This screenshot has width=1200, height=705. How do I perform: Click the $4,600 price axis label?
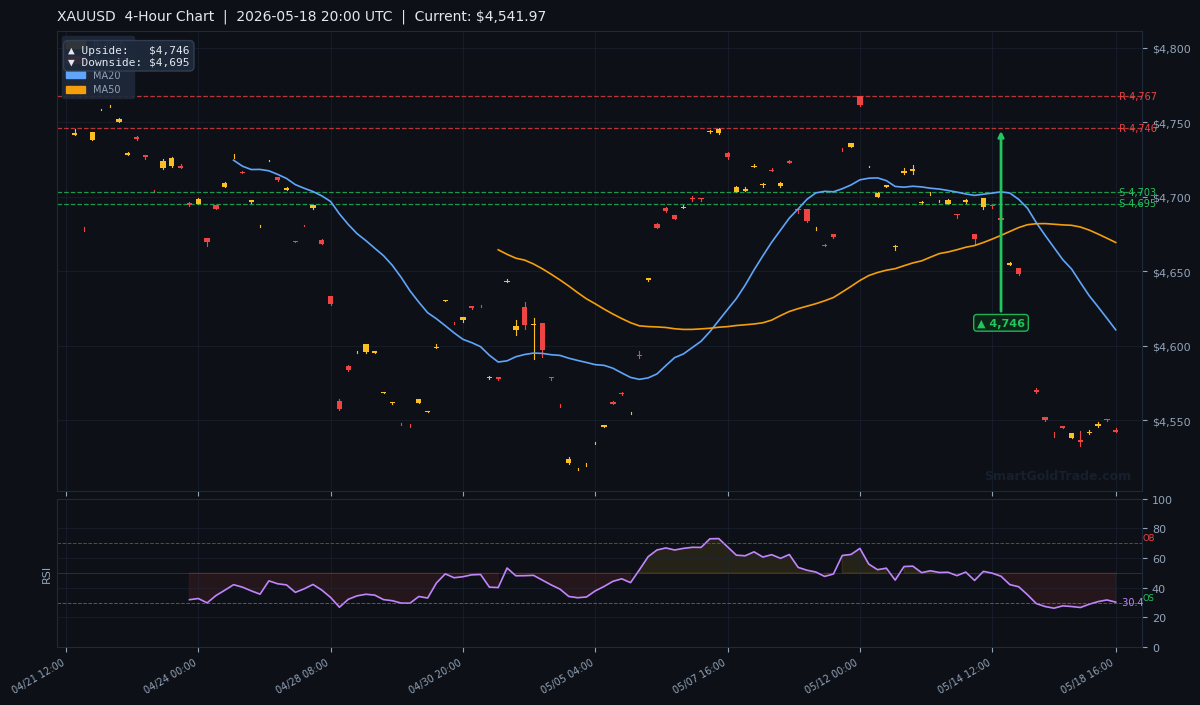click(1171, 347)
